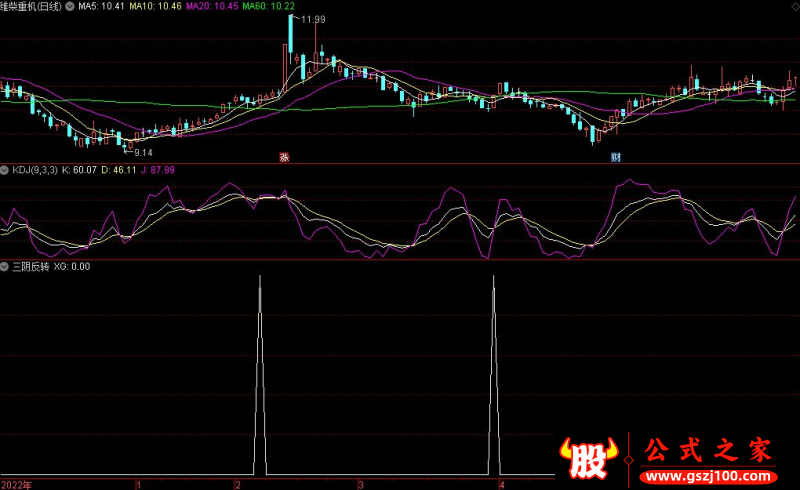Click the blue 财 marker below the chart
The height and width of the screenshot is (490, 800).
[616, 157]
